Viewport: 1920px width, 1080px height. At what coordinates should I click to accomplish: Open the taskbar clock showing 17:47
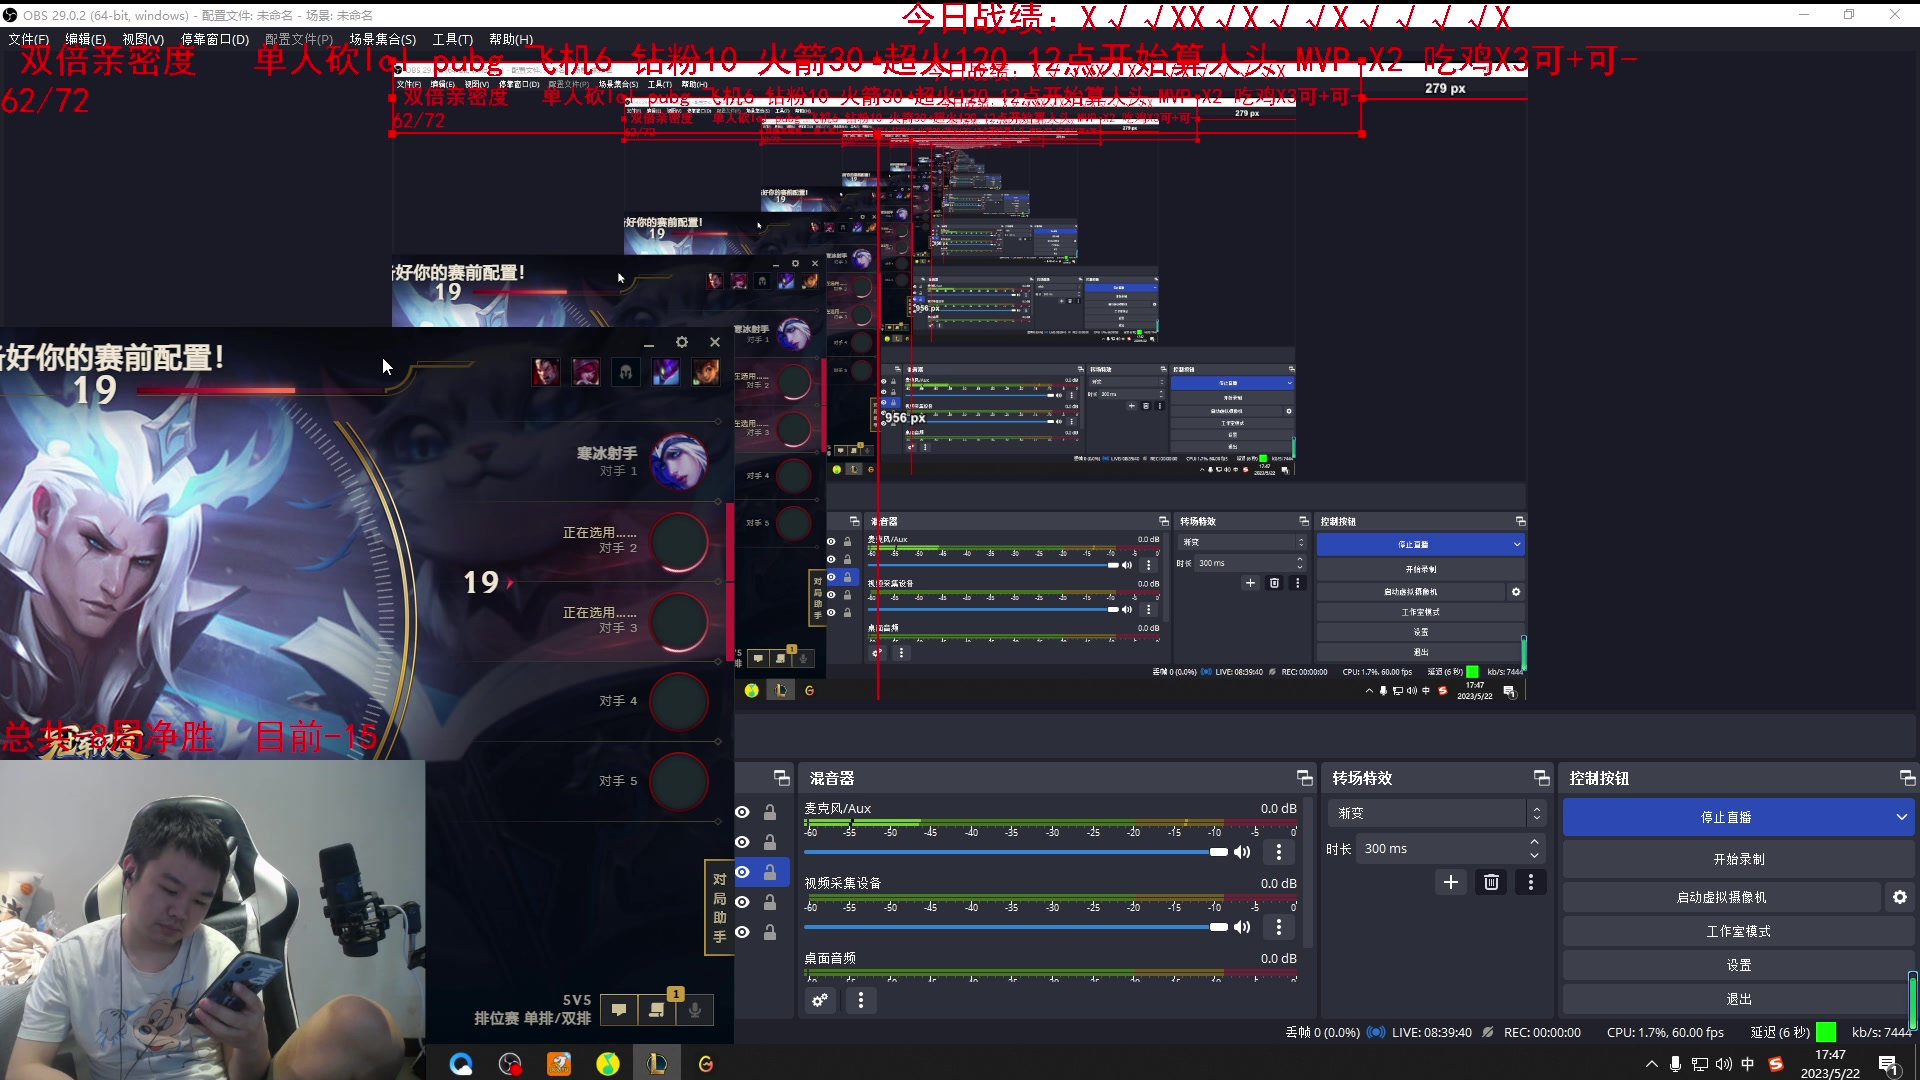point(1830,1064)
